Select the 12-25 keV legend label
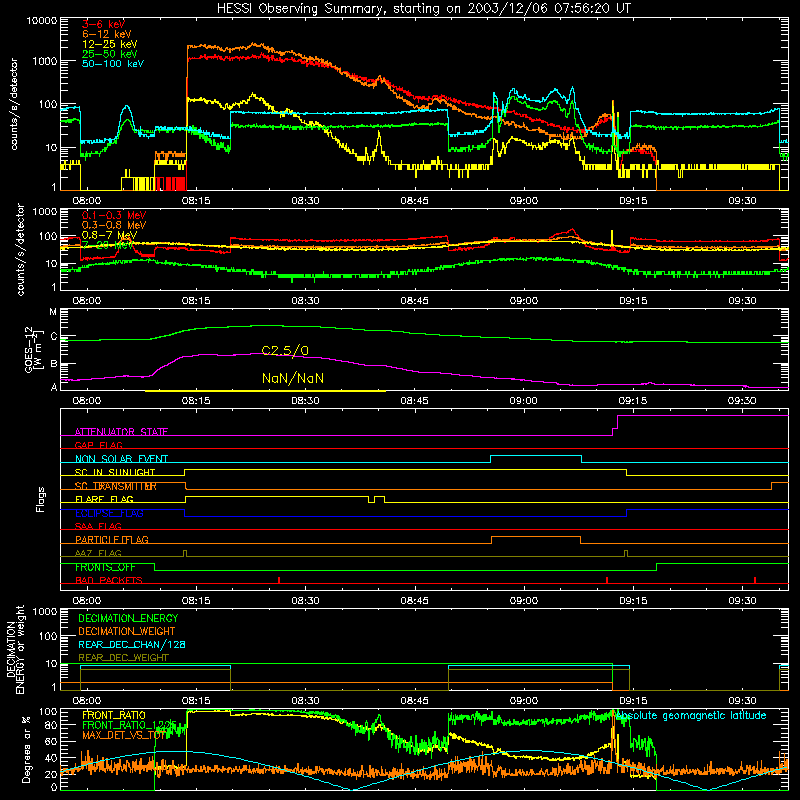The height and width of the screenshot is (800, 800). coord(110,44)
